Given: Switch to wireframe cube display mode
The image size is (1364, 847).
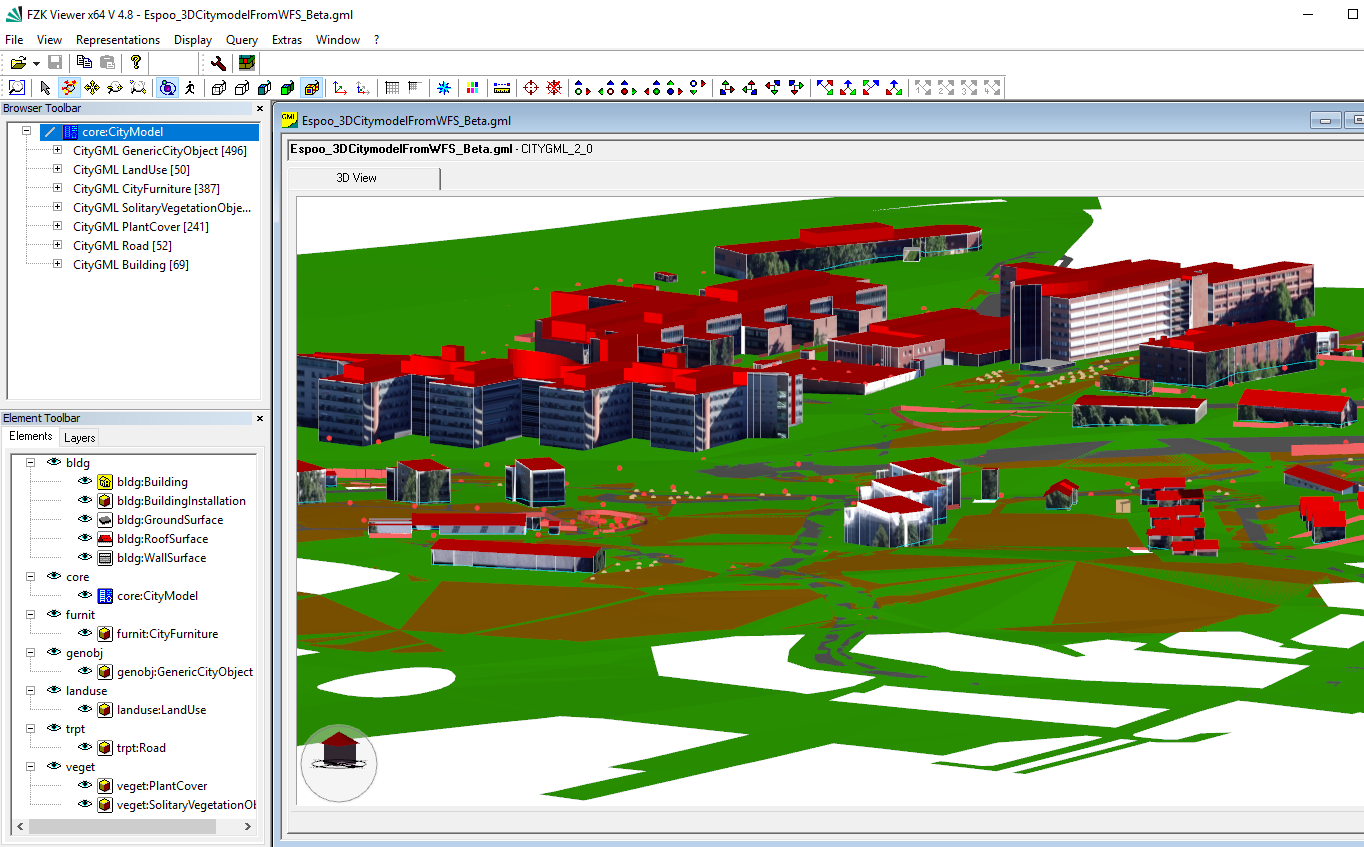Looking at the screenshot, I should point(219,87).
